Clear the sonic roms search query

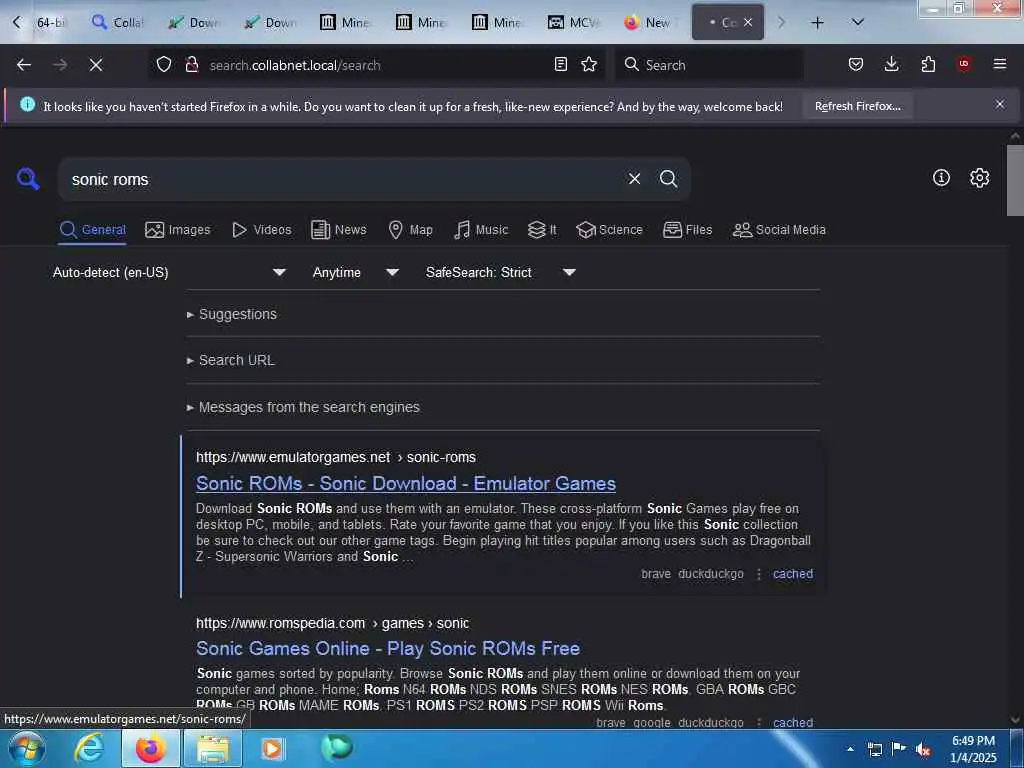point(634,178)
